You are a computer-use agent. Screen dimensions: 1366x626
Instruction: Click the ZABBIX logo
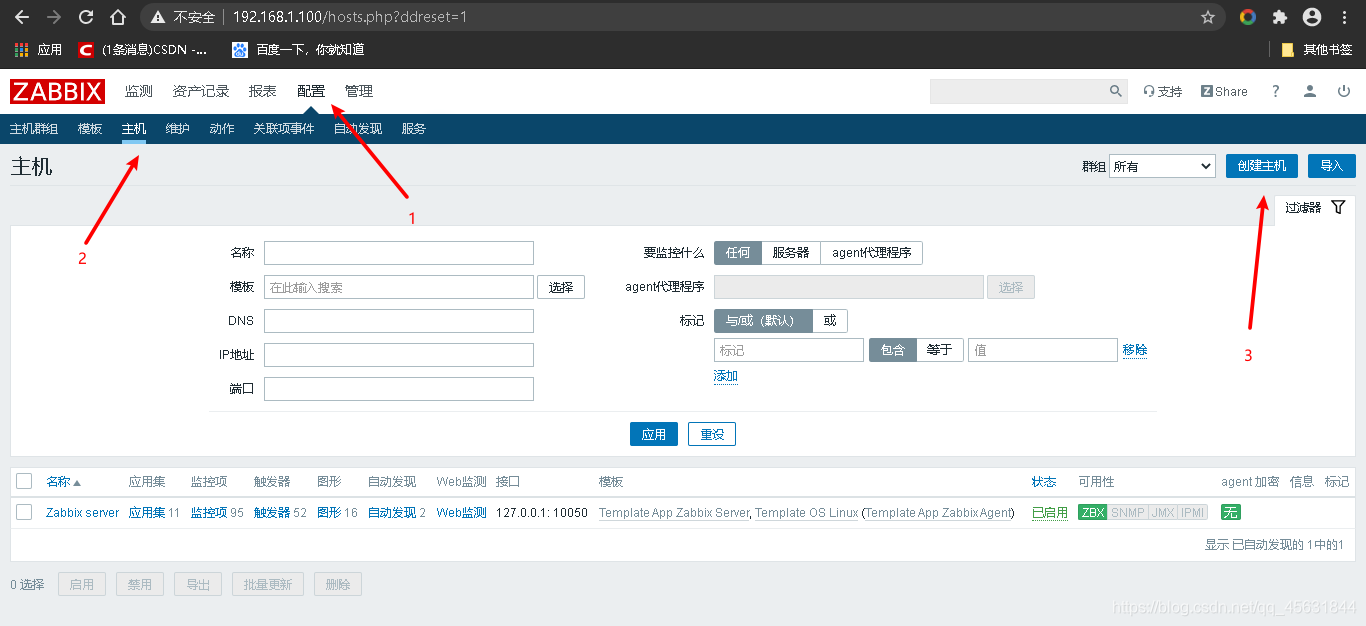tap(57, 91)
